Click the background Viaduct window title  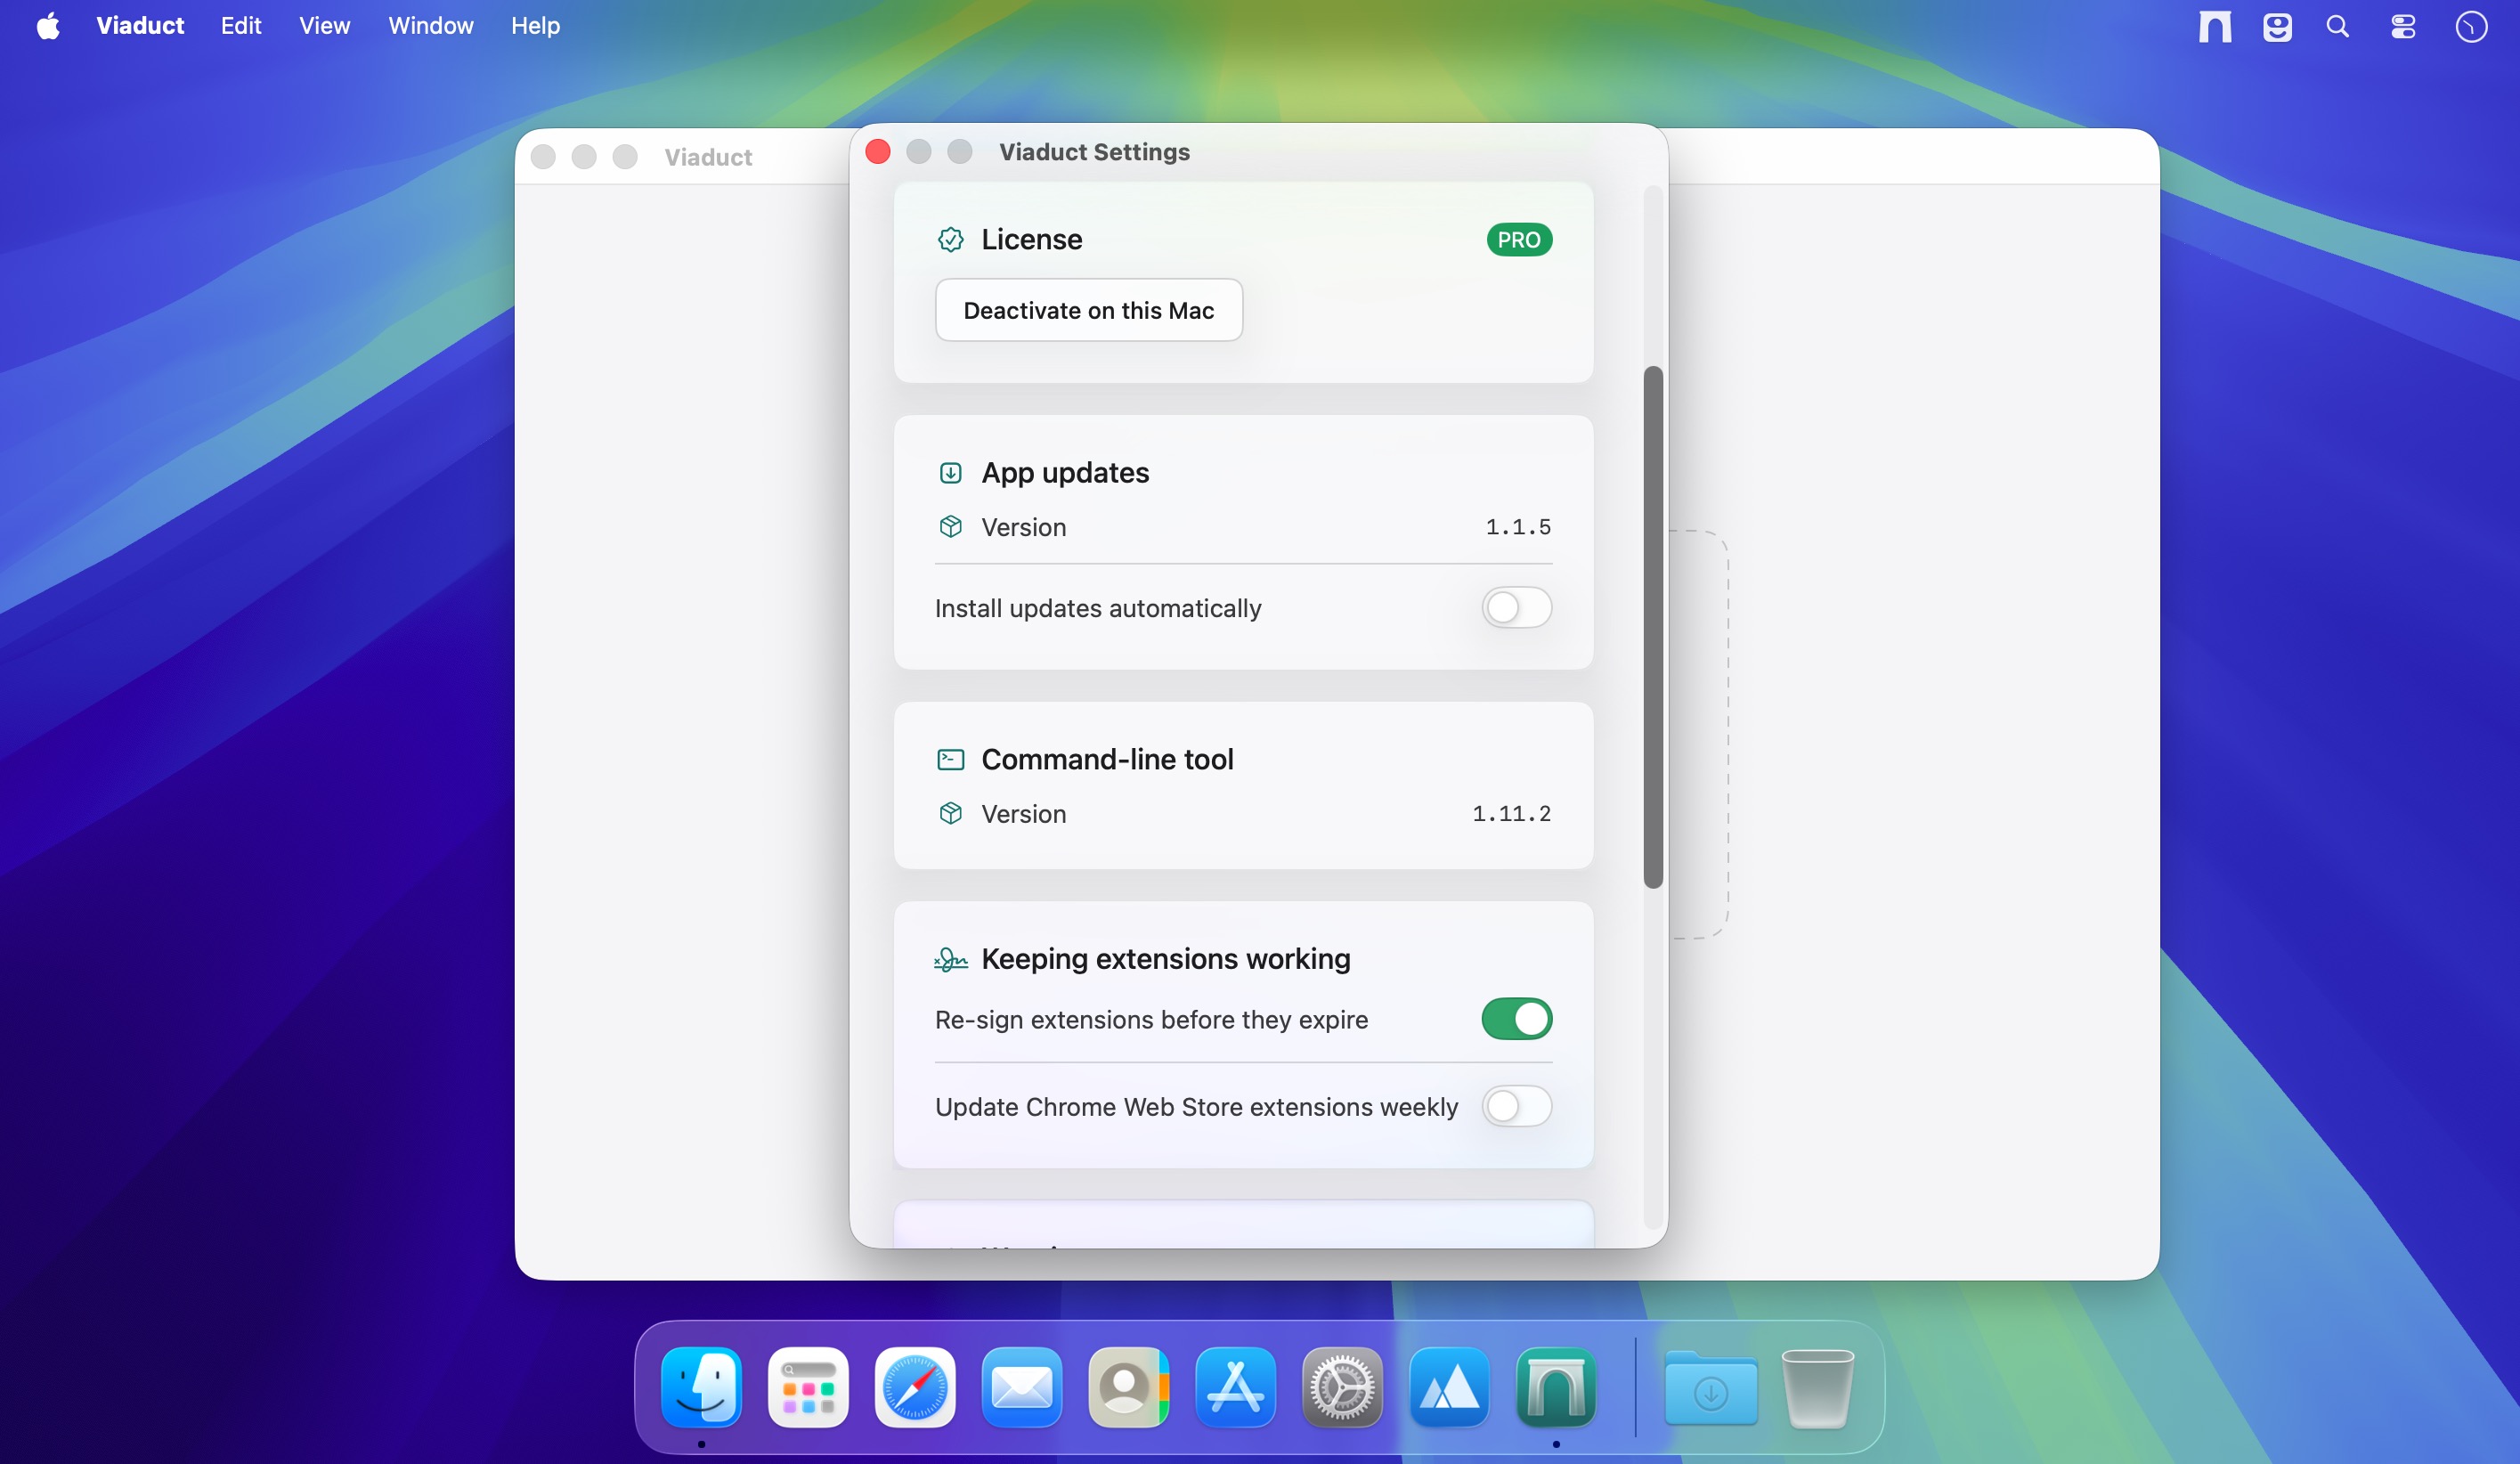pyautogui.click(x=708, y=157)
